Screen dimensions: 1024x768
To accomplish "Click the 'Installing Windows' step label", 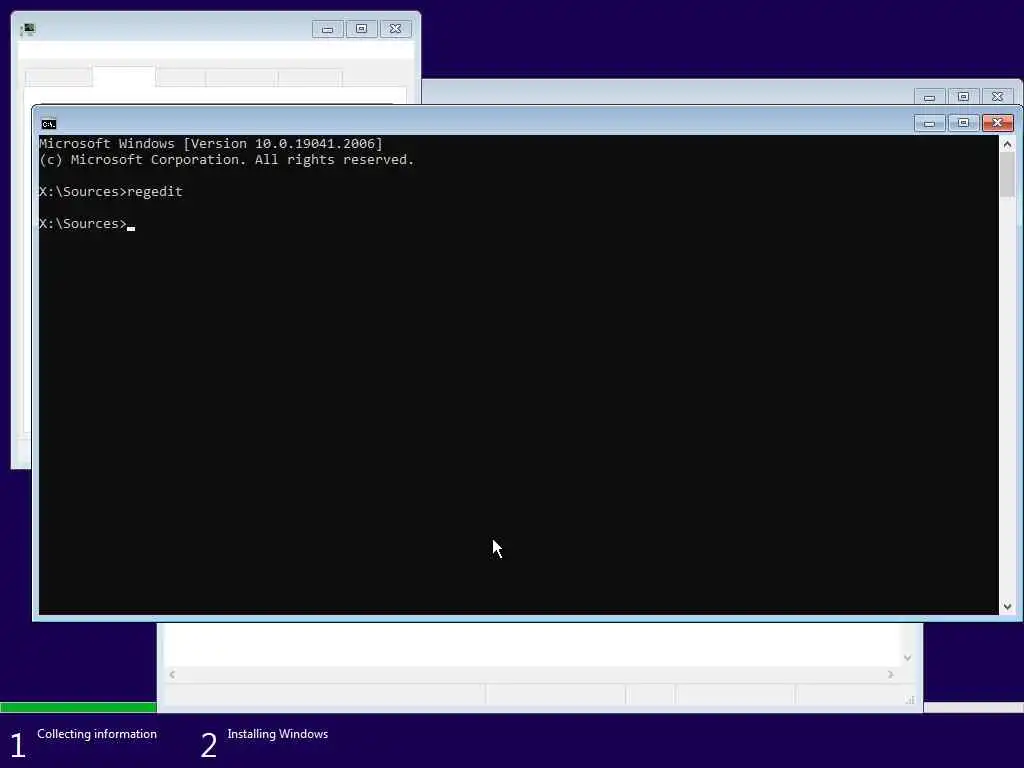I will [x=278, y=734].
